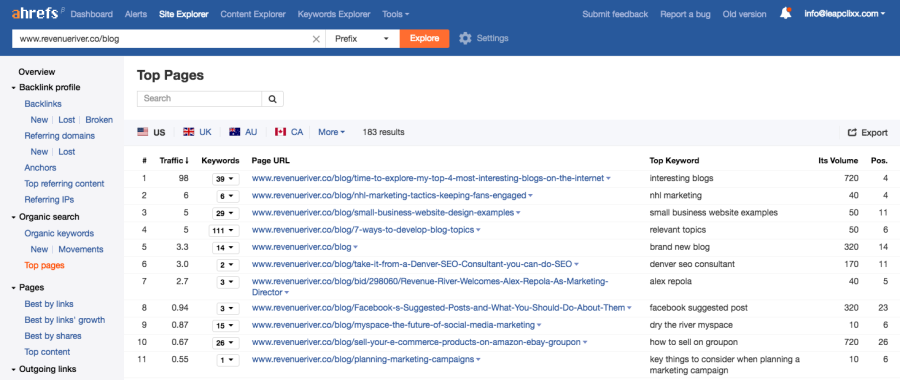Viewport: 900px width, 380px height.
Task: Open the nhl-marketing-tactics page URL
Action: coord(389,195)
